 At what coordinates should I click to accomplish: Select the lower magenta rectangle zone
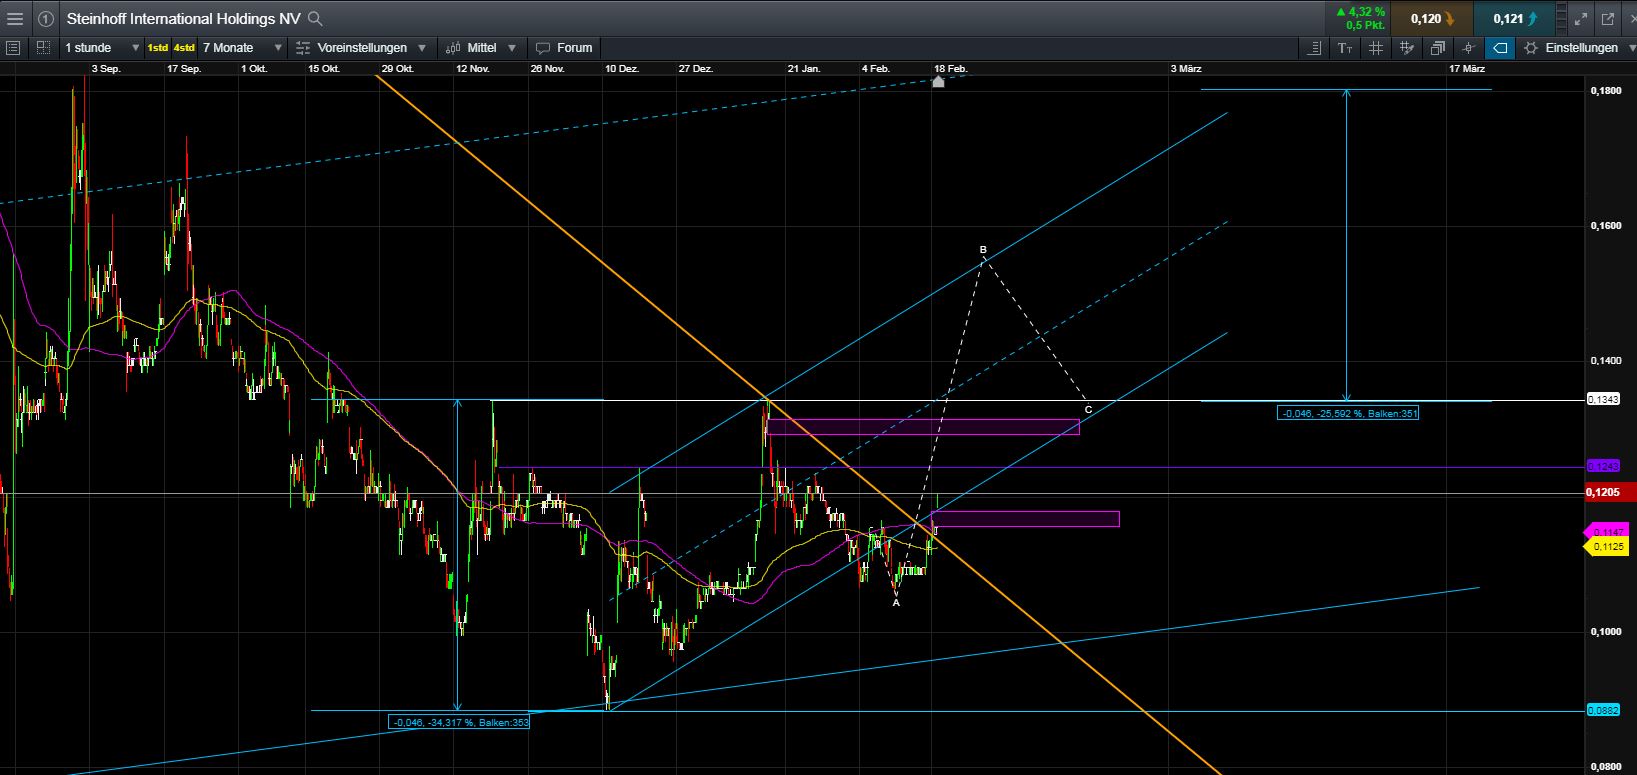pyautogui.click(x=1025, y=519)
